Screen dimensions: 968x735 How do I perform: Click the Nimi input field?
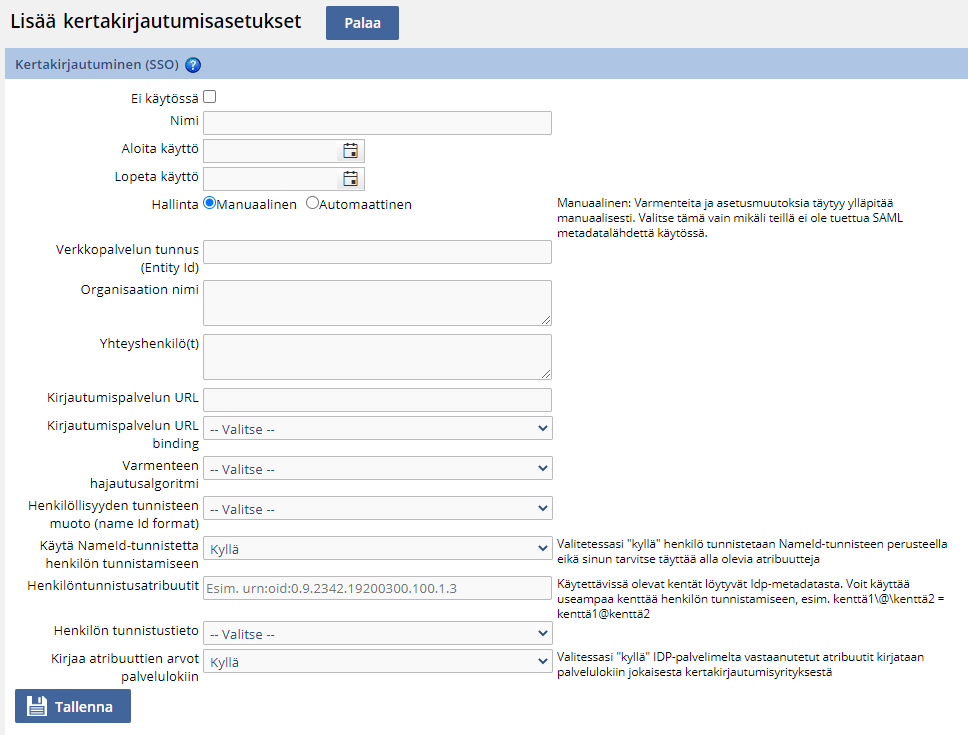click(377, 123)
